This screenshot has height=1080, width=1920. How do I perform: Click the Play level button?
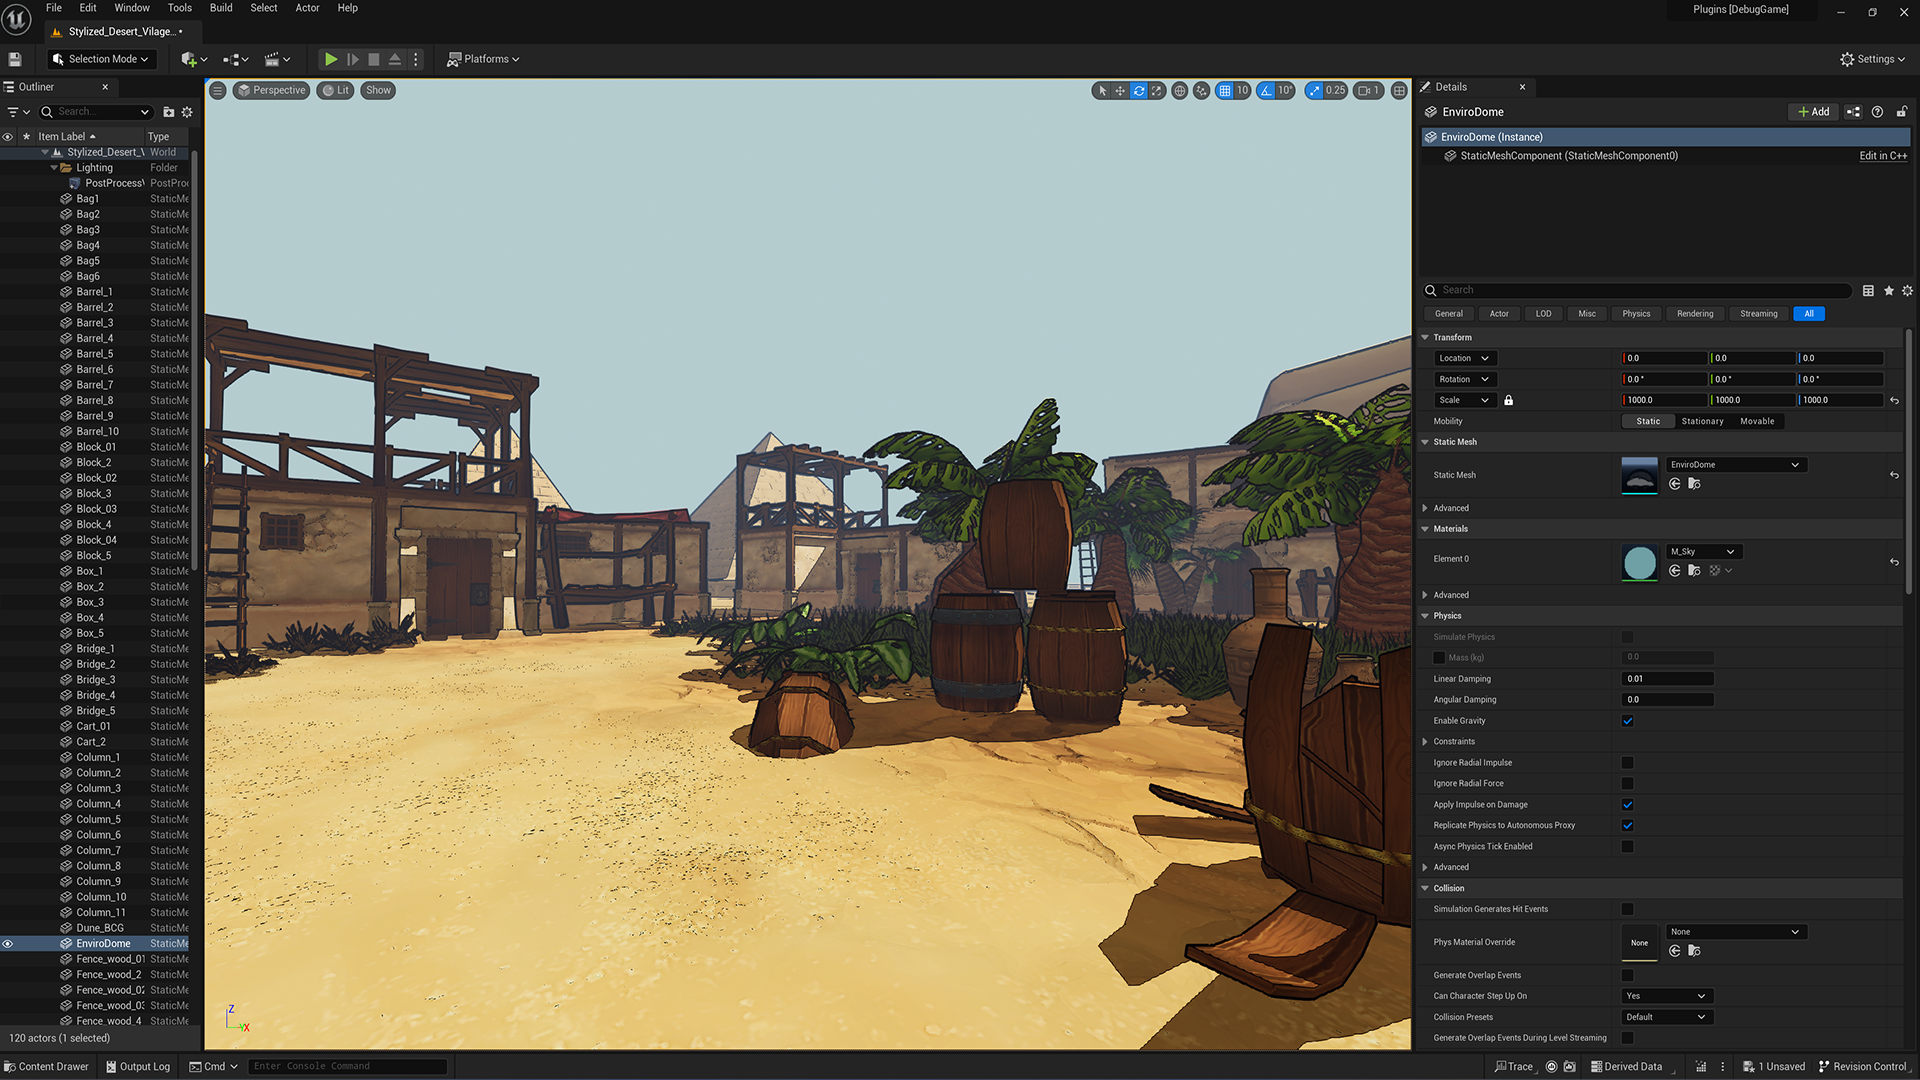point(331,59)
